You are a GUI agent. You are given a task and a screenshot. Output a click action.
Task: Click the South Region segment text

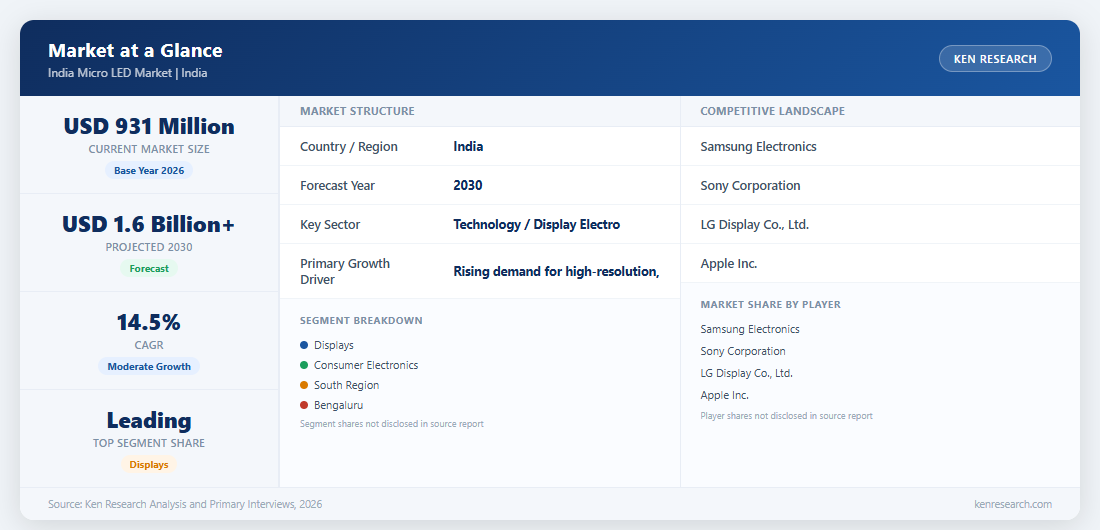click(x=347, y=385)
